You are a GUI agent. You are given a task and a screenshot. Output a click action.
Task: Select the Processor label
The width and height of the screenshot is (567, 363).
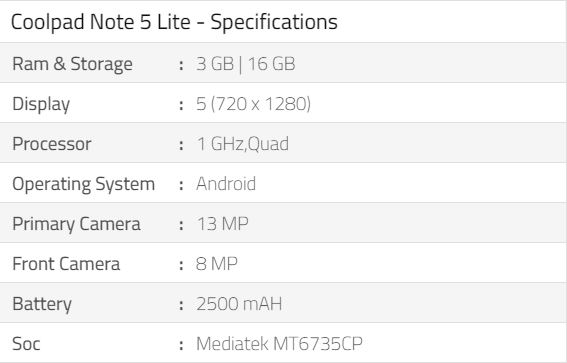[x=52, y=144]
